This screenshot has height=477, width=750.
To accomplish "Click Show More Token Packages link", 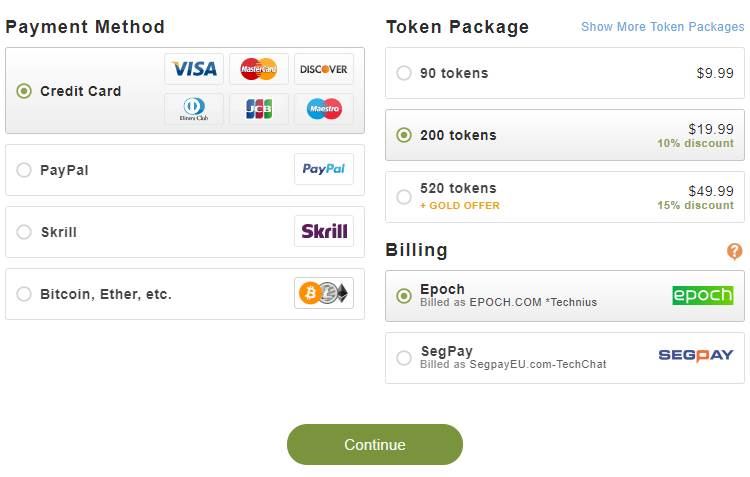I will pyautogui.click(x=662, y=27).
